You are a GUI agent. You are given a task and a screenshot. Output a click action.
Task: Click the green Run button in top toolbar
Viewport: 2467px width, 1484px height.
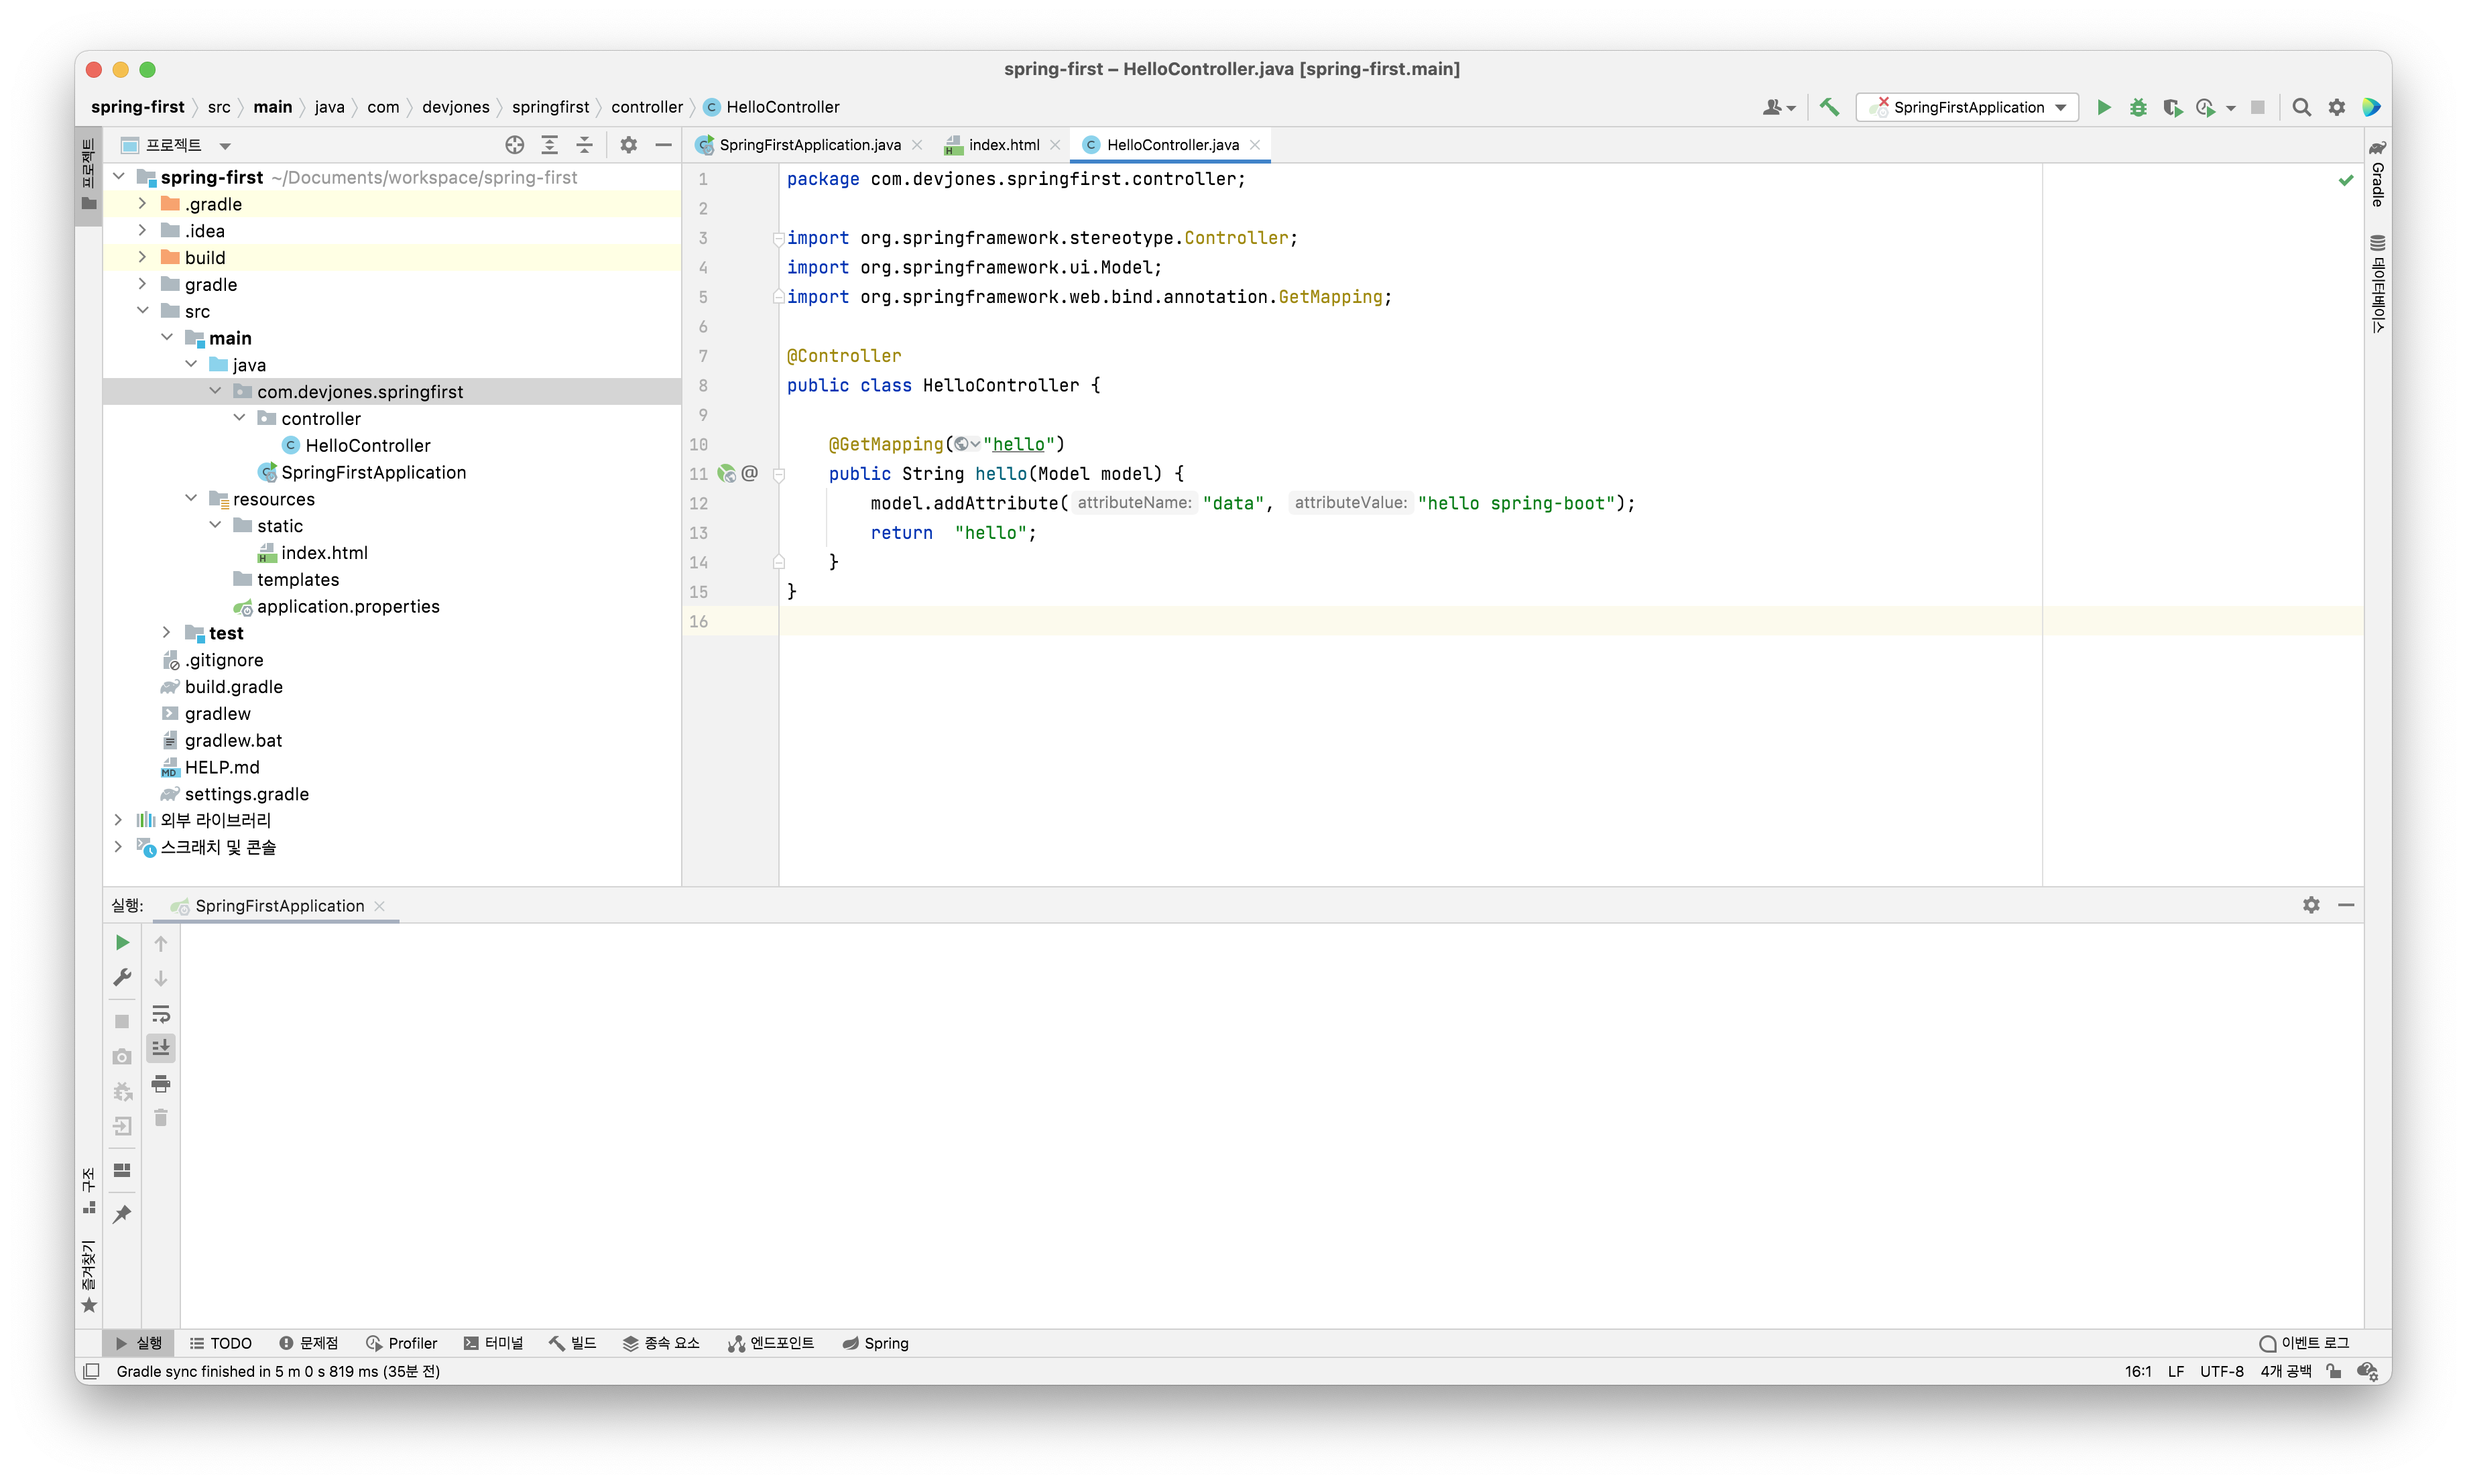coord(2103,107)
